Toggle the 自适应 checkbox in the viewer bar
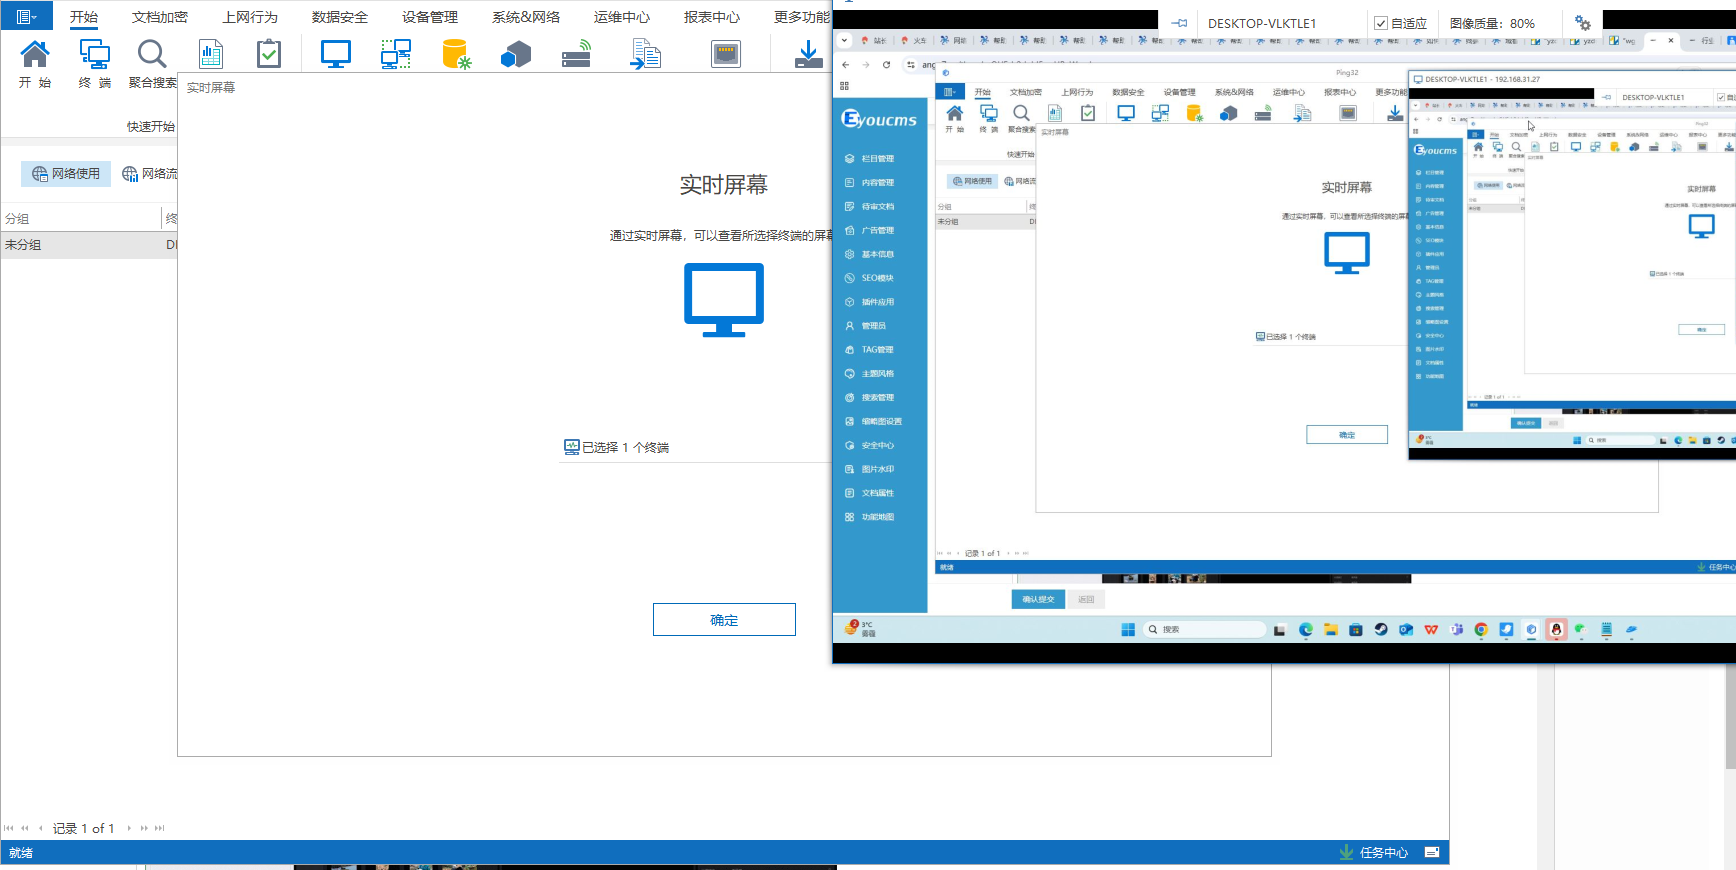 tap(1381, 23)
